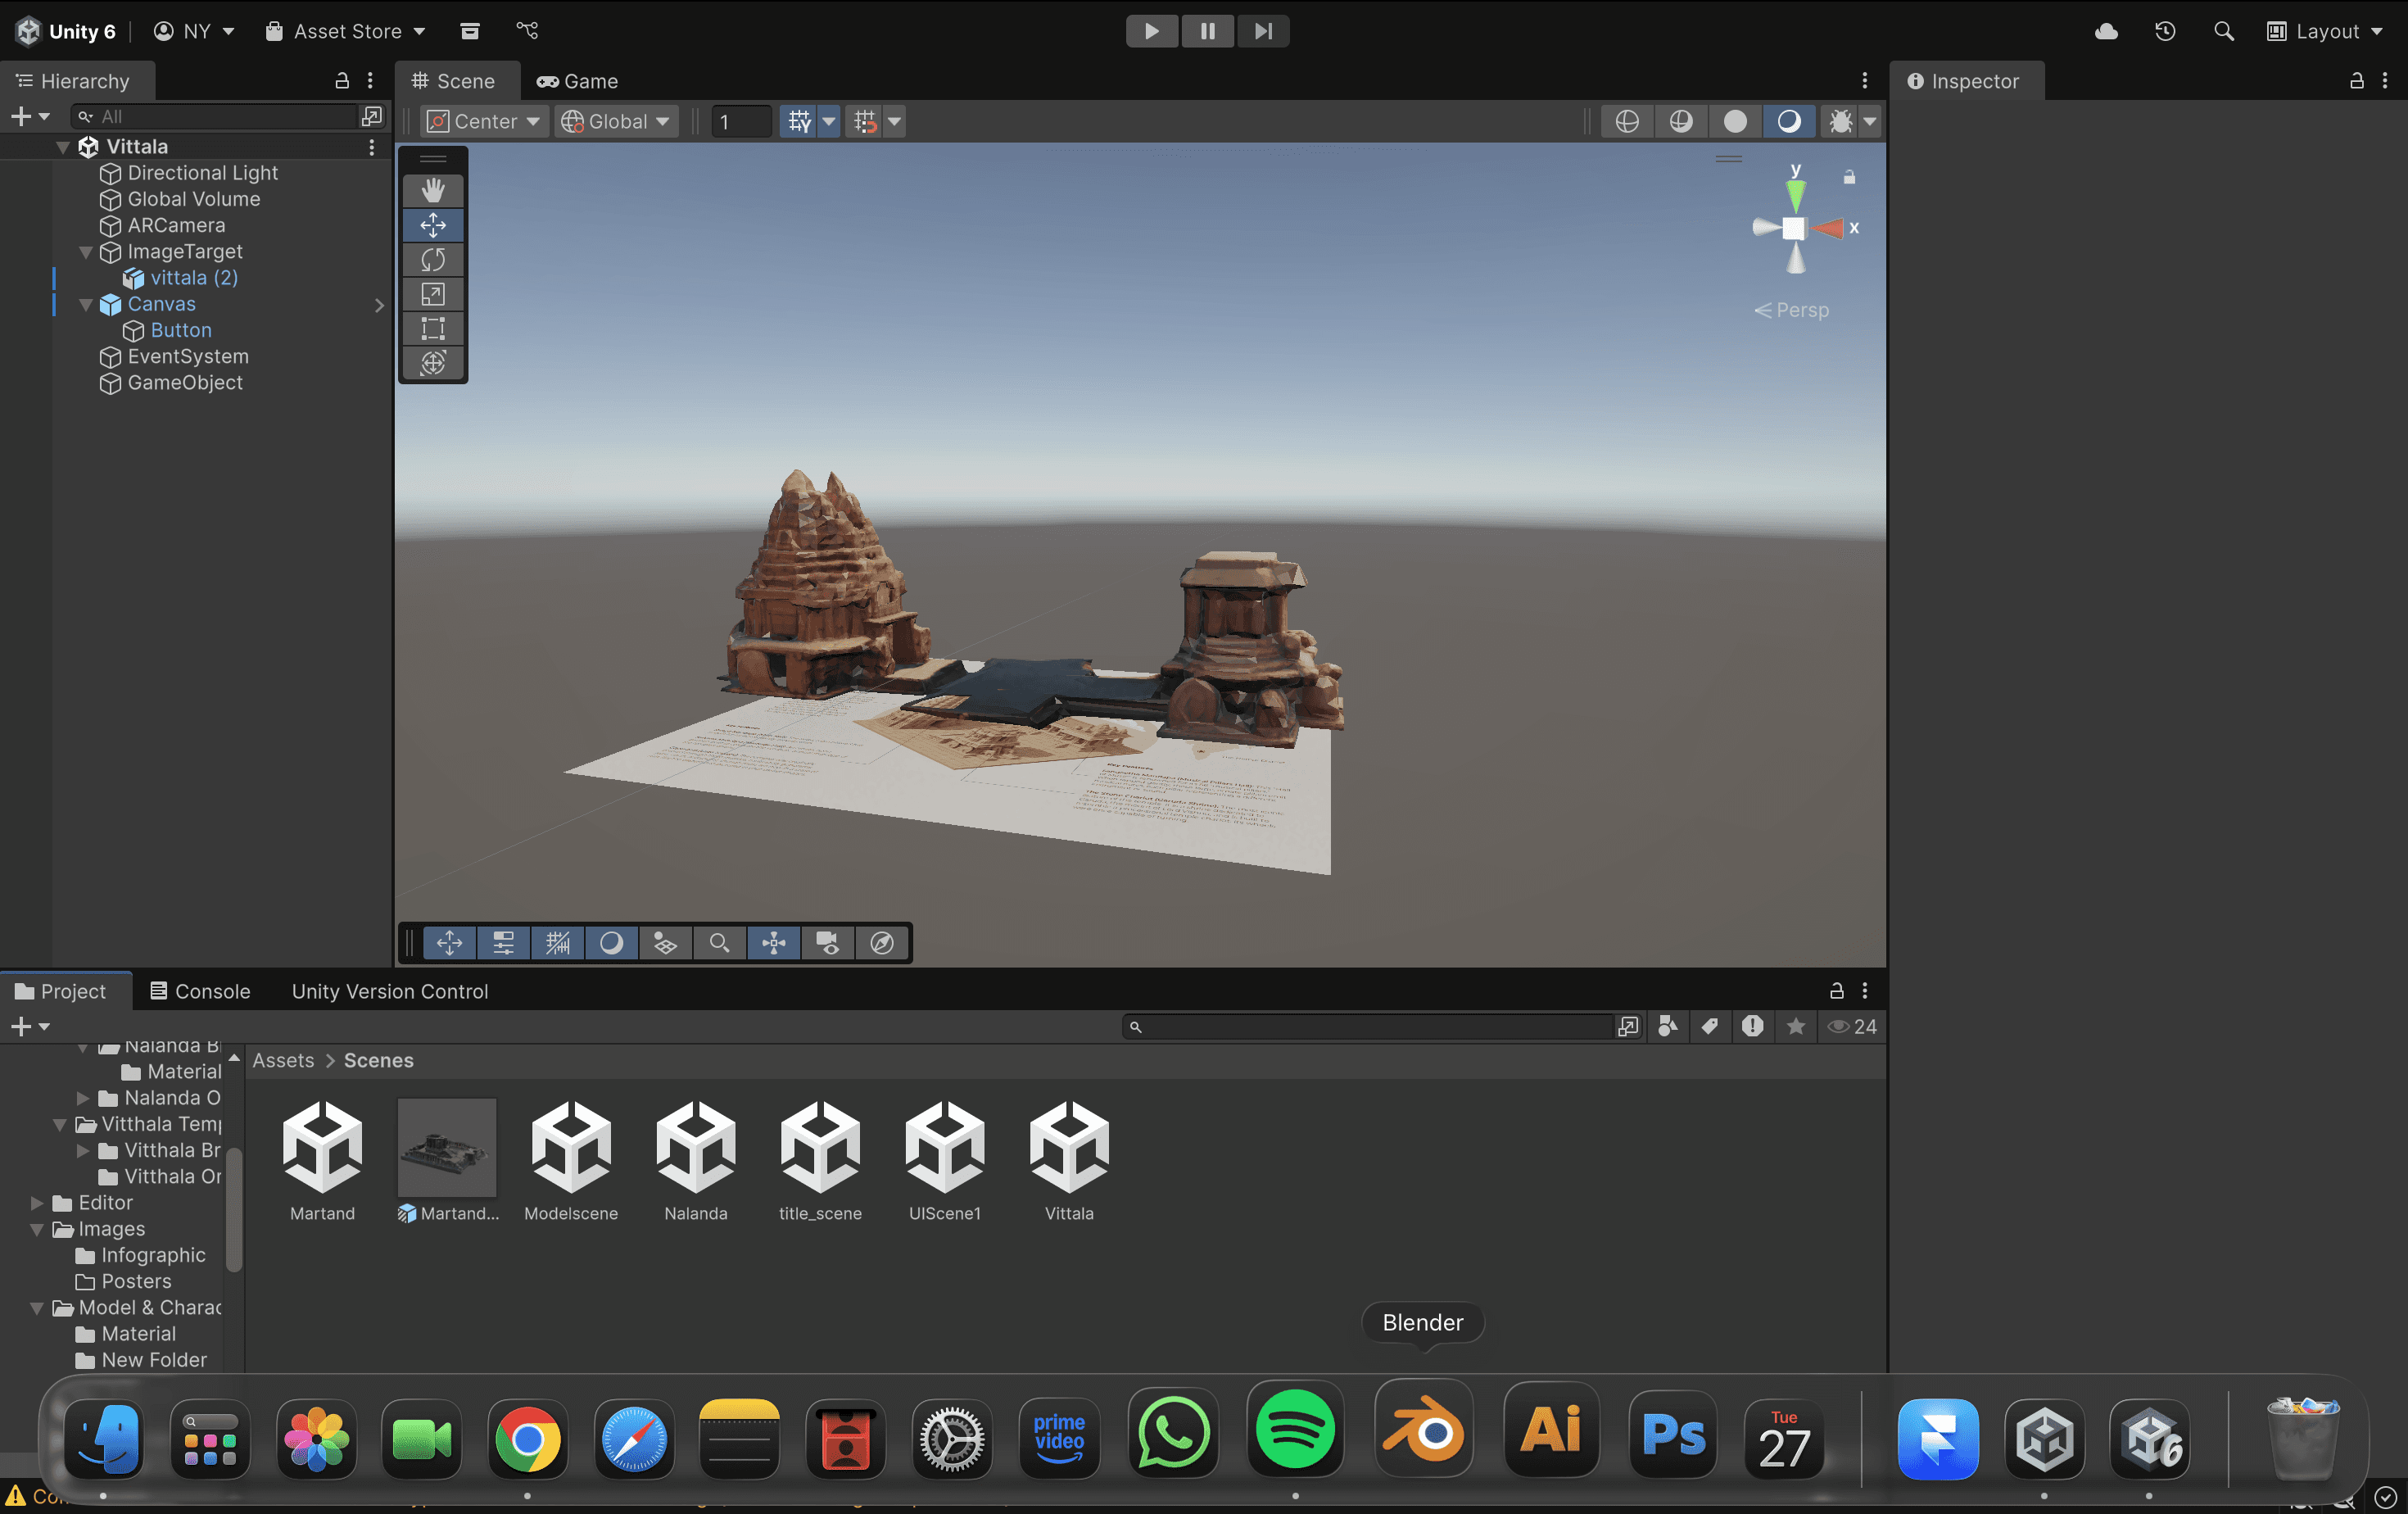This screenshot has width=2408, height=1514.
Task: Toggle the scene view grid visibility
Action: click(x=798, y=121)
